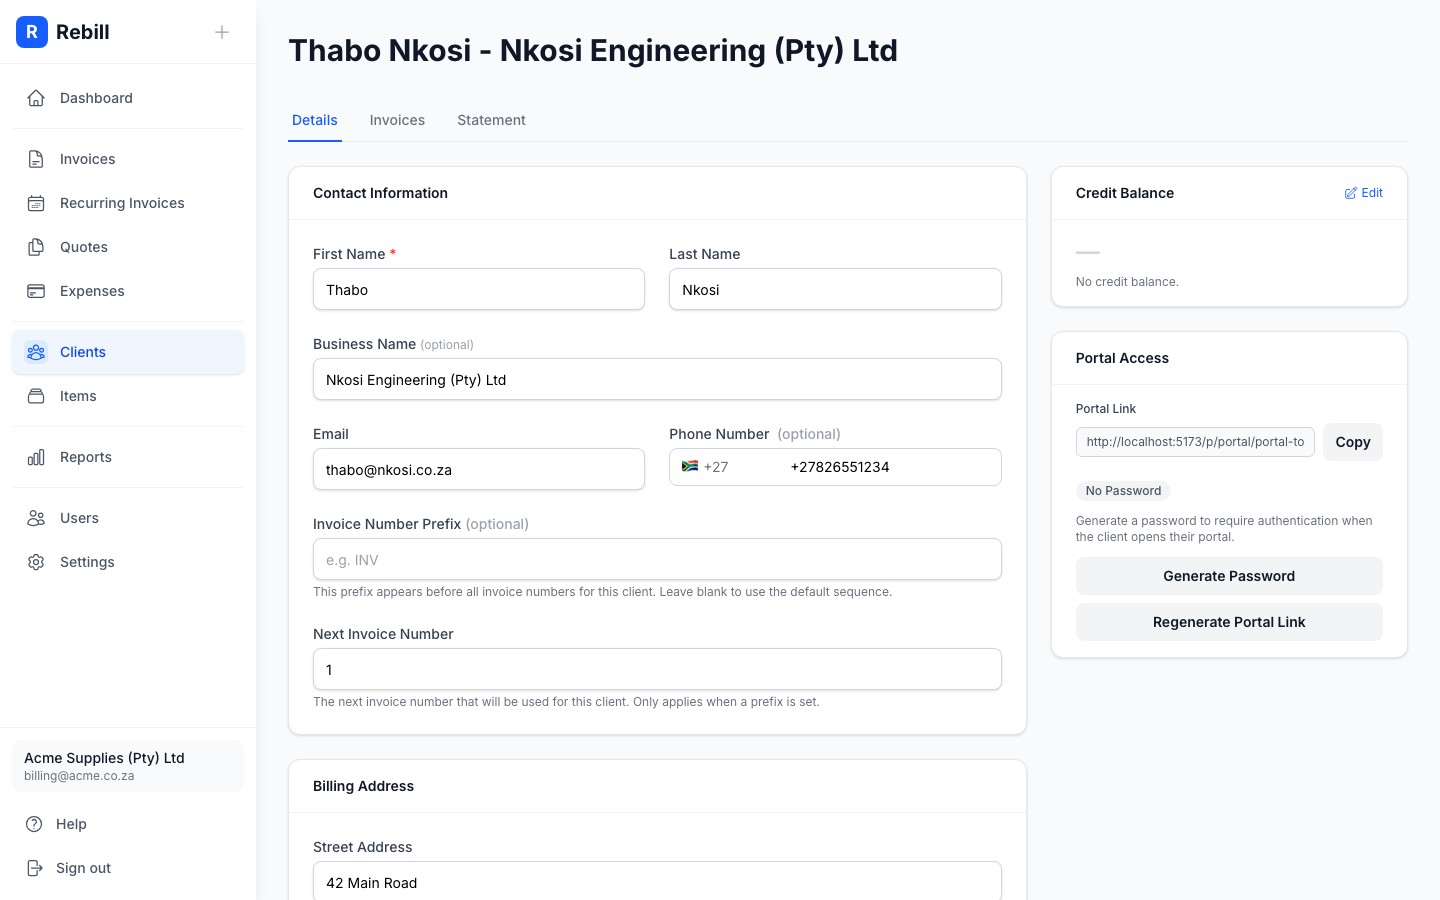
Task: Switch to the Statement tab
Action: click(x=491, y=120)
